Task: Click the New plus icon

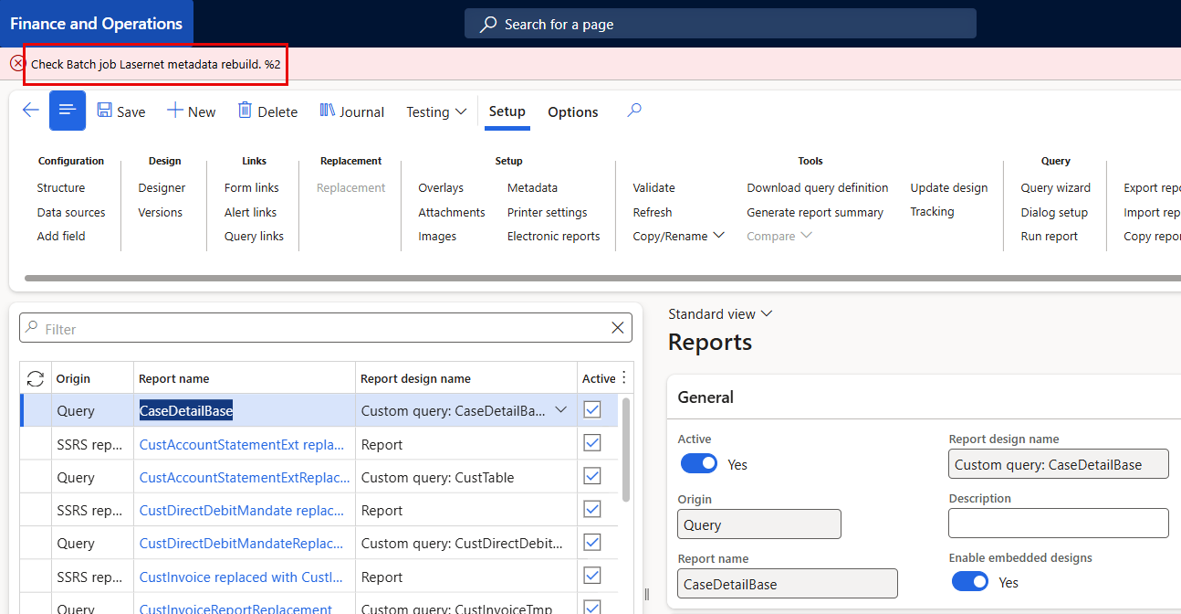Action: click(x=175, y=111)
